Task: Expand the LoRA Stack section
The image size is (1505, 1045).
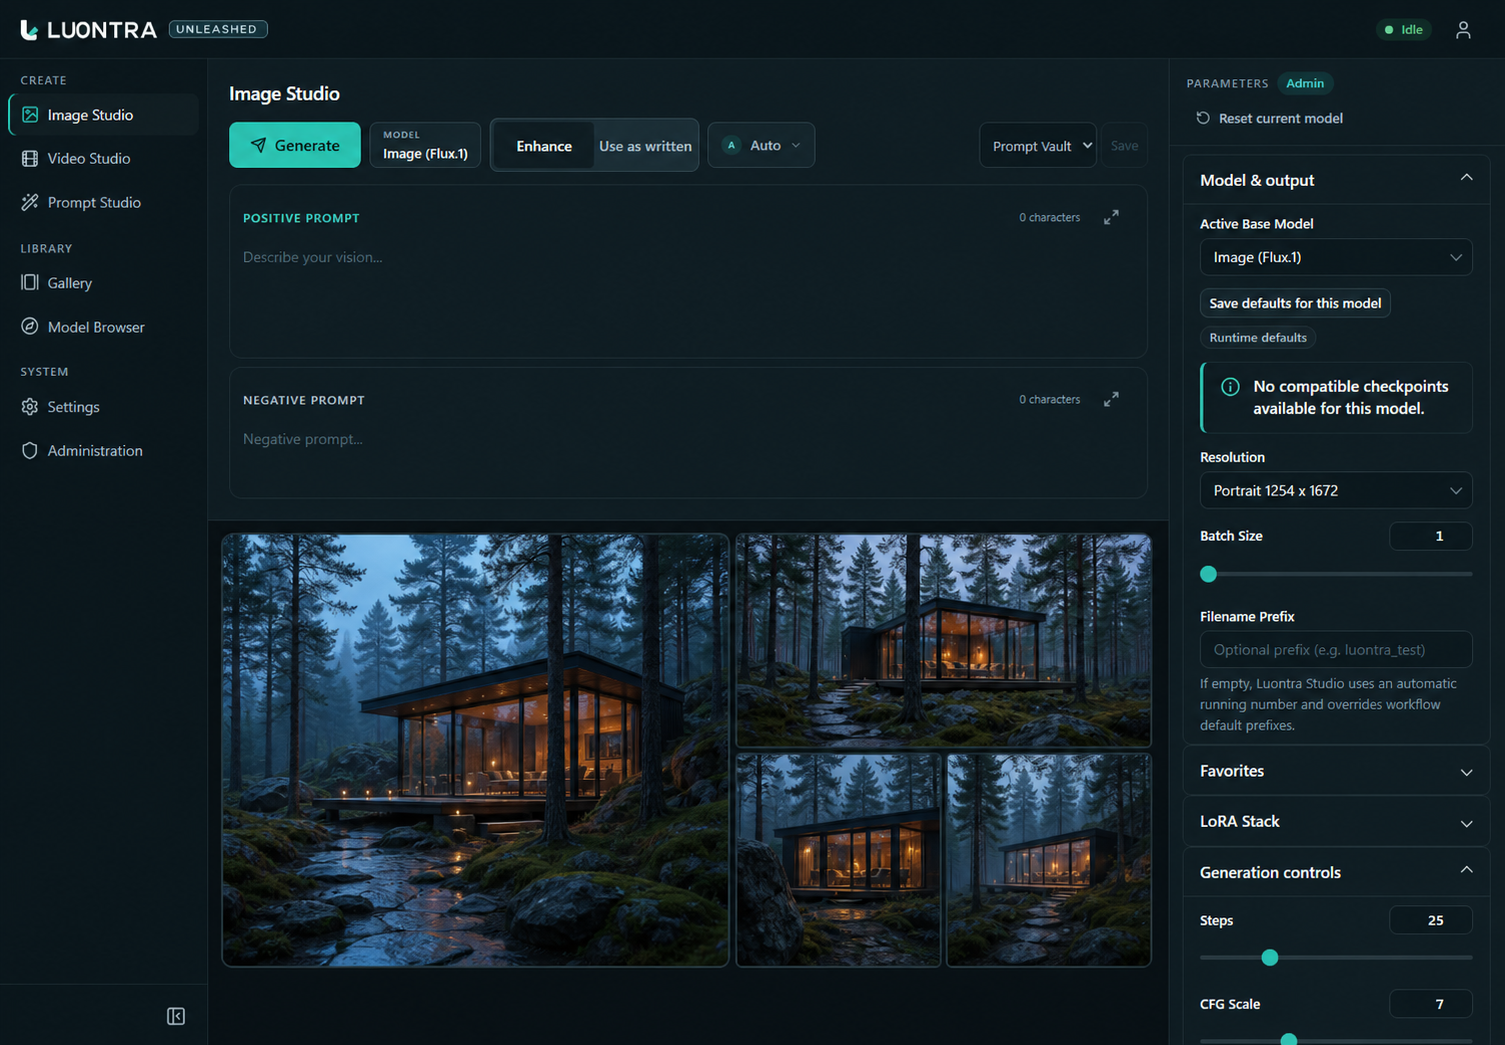Action: tap(1335, 821)
